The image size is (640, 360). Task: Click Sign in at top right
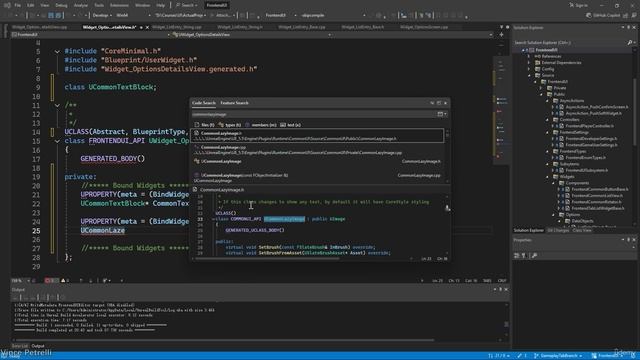578,5
